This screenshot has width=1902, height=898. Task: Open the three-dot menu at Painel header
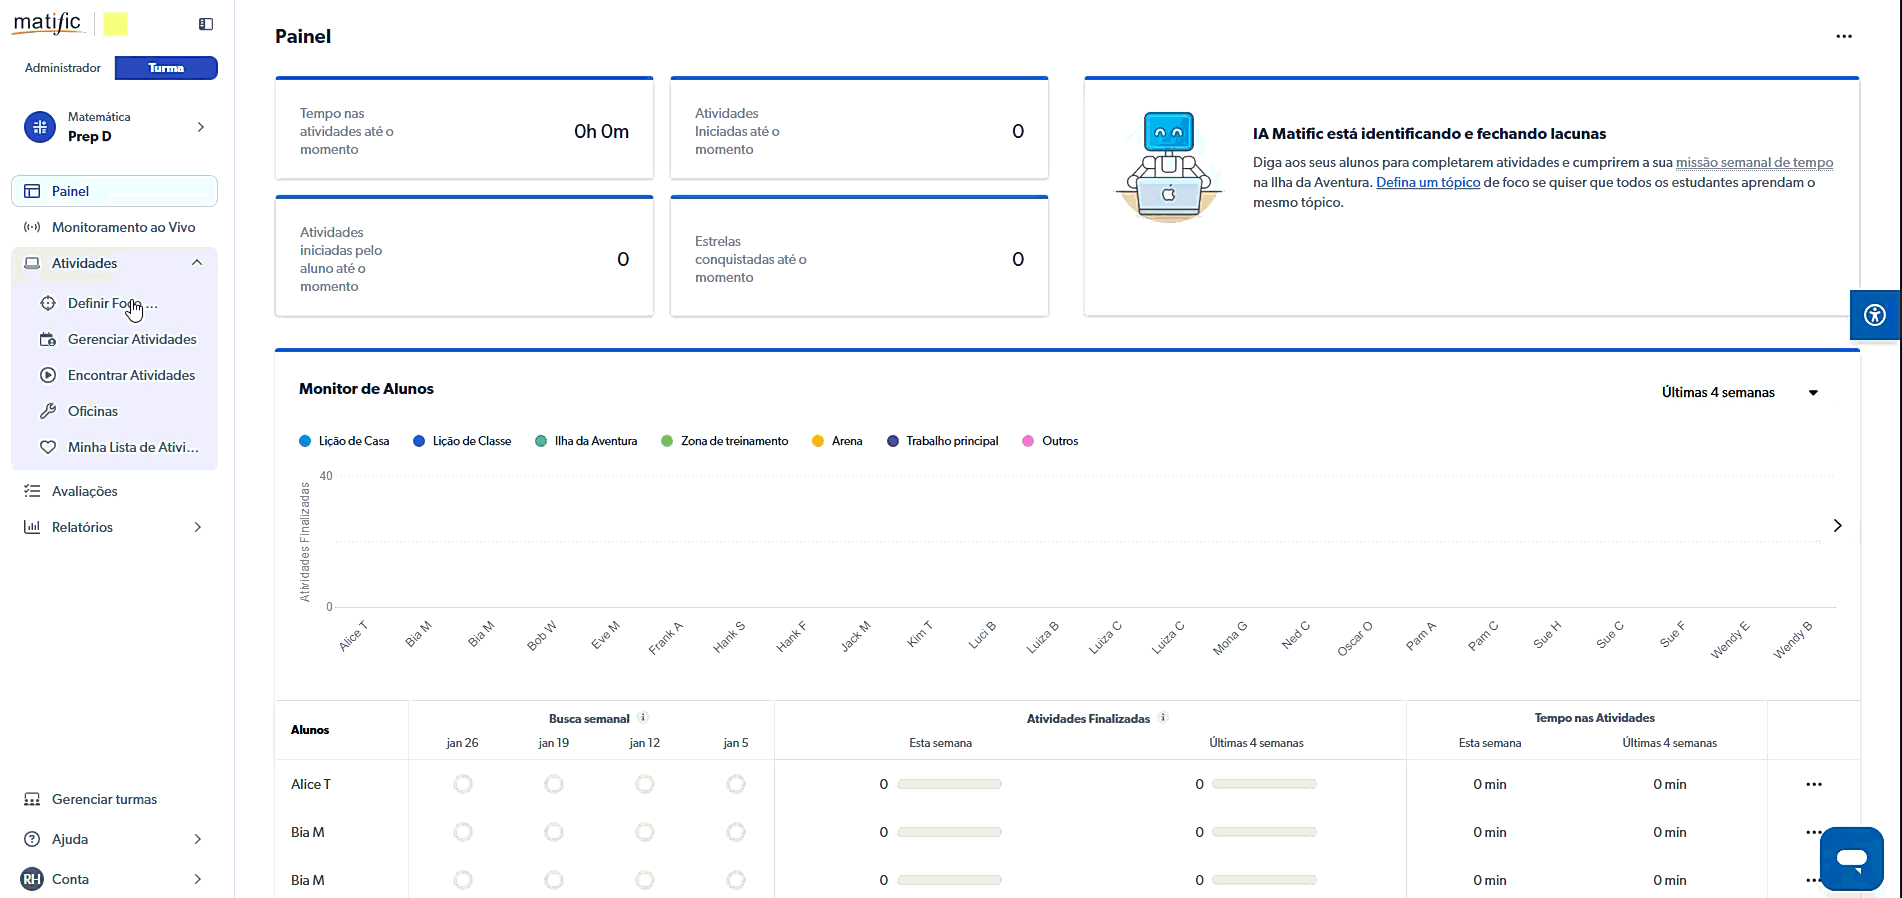click(1843, 36)
